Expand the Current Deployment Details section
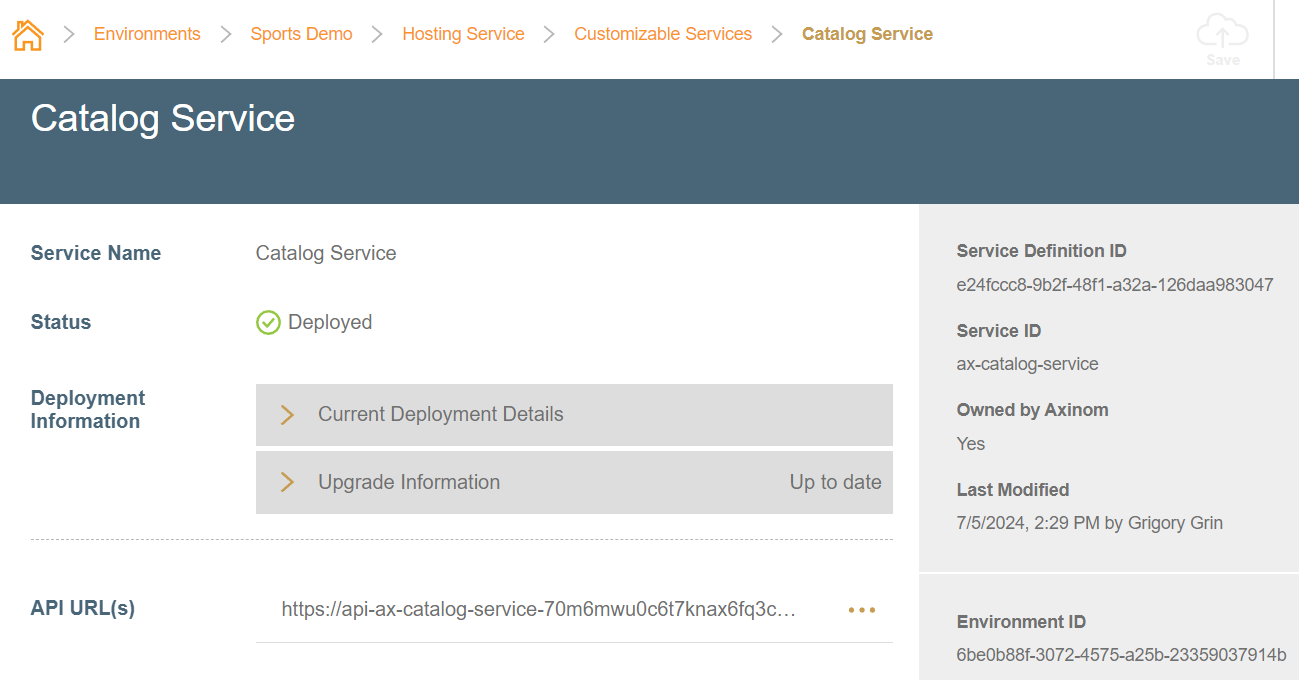Viewport: 1299px width, 680px height. [x=440, y=415]
